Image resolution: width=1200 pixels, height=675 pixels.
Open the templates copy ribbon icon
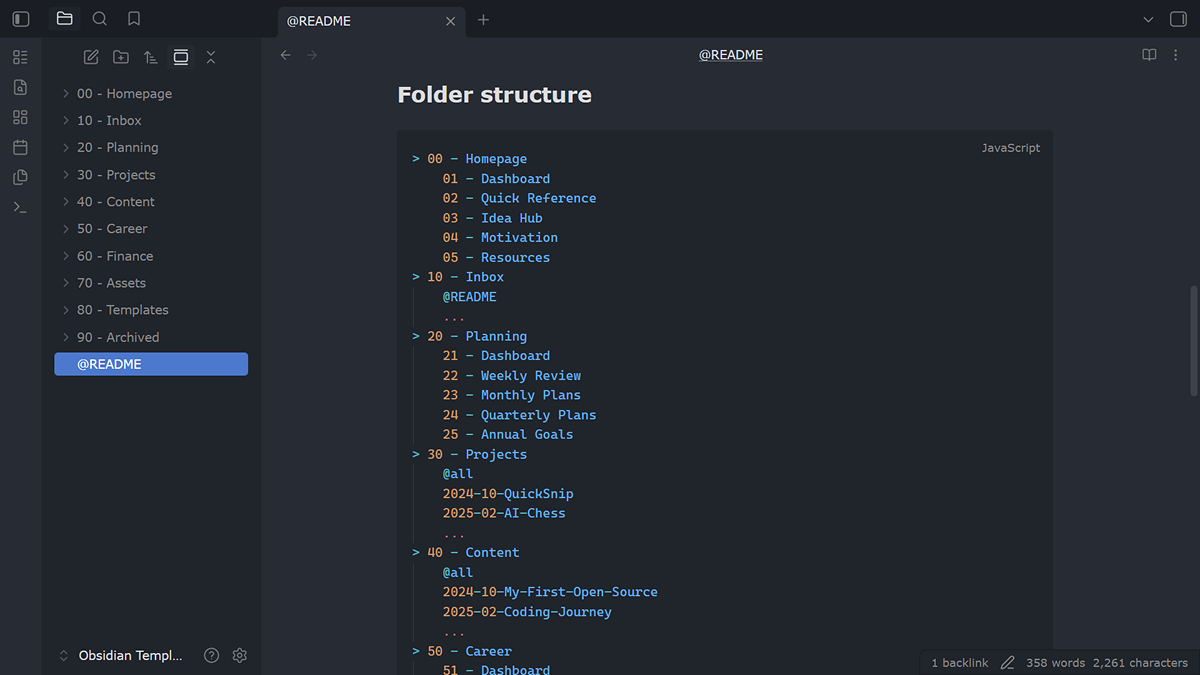[21, 177]
